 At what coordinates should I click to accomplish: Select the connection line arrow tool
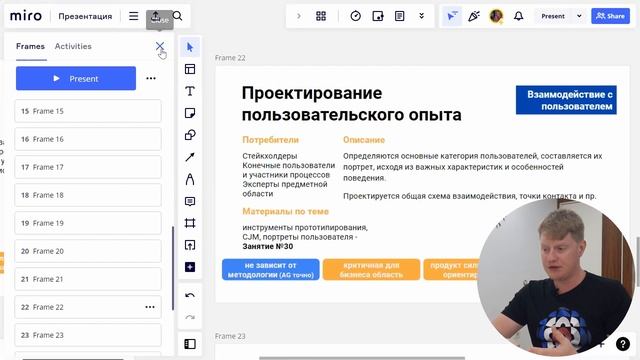click(190, 157)
